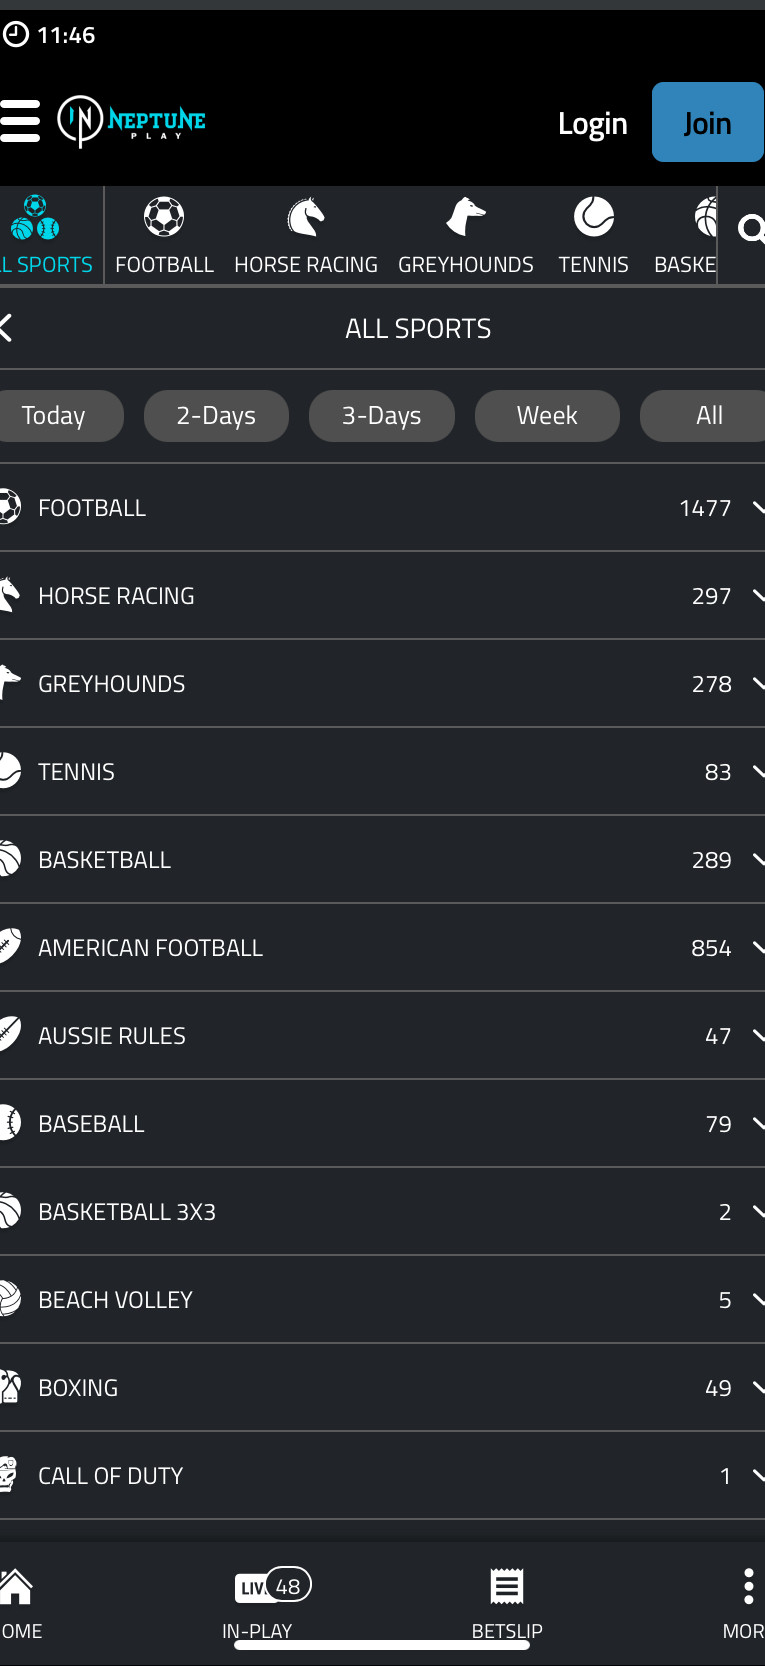Tap the back arrow beside All Sports

tap(7, 328)
